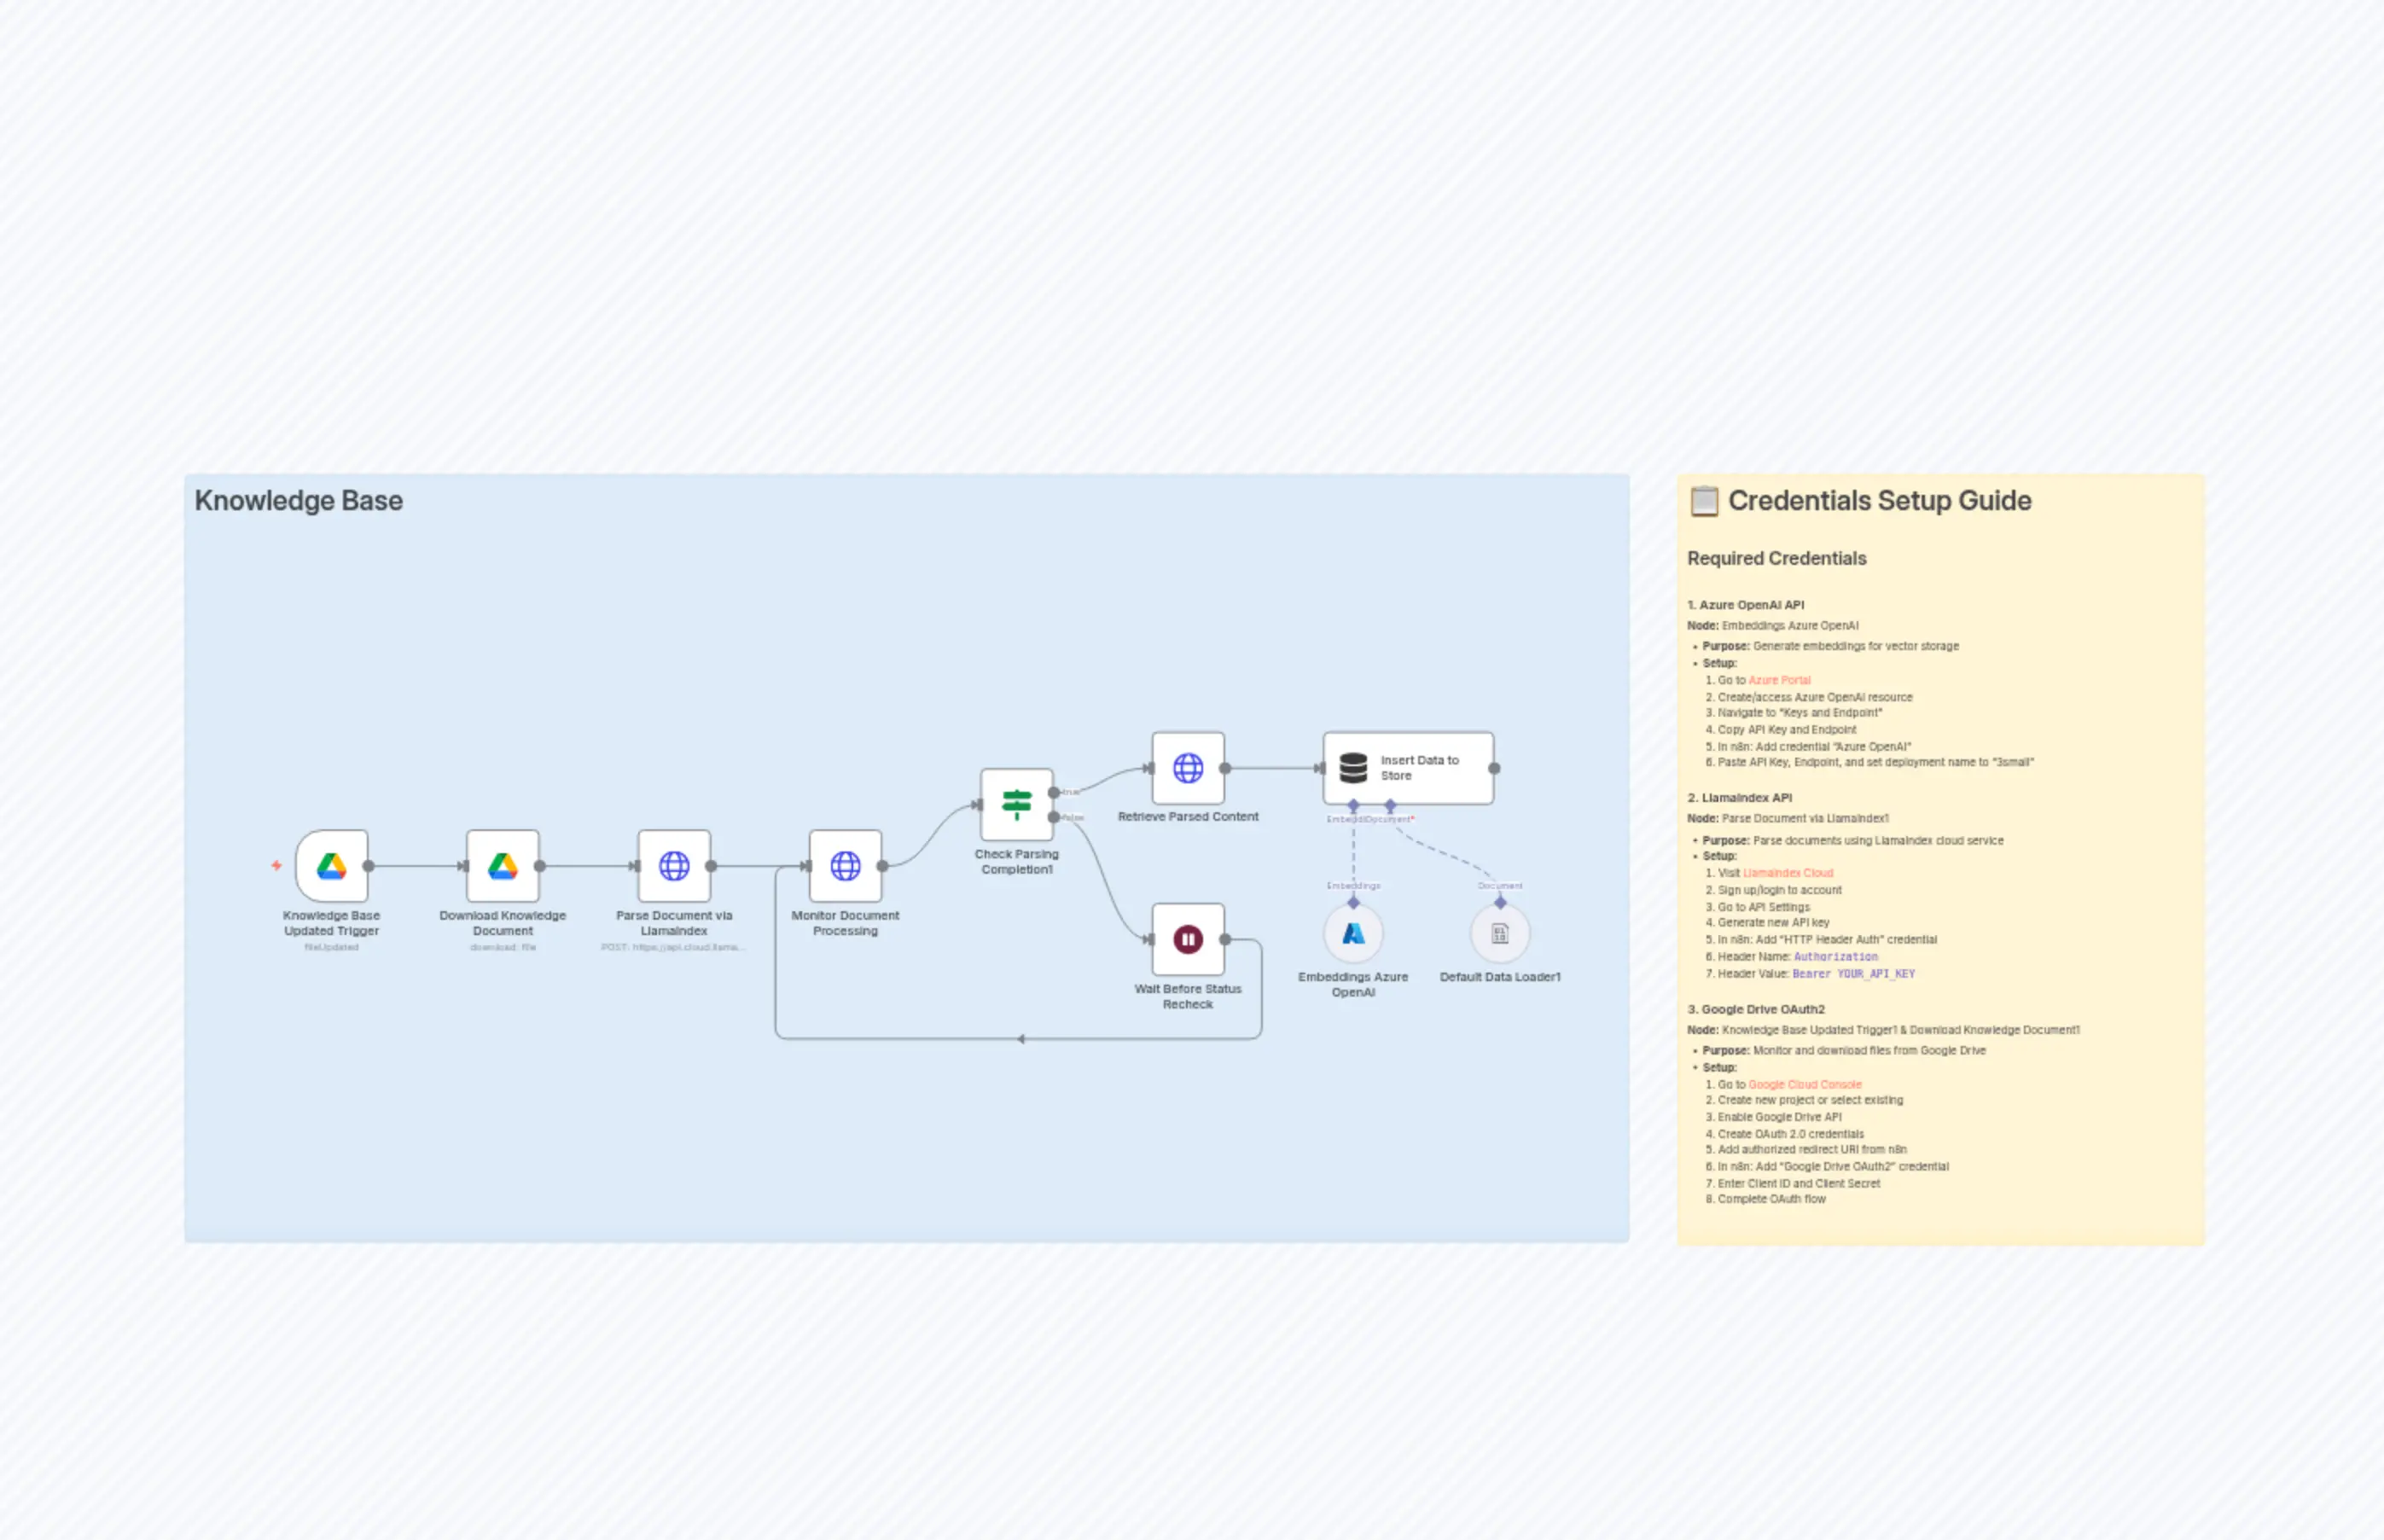Click the Knowledge Base group title

pyautogui.click(x=300, y=500)
